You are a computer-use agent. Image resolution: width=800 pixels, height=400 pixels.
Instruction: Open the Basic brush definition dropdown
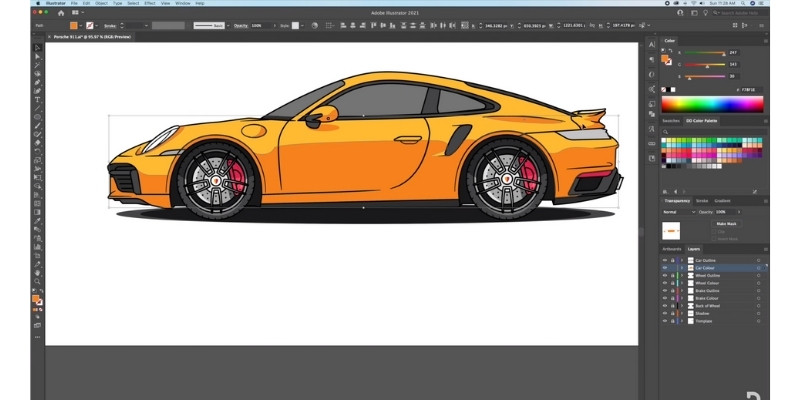pos(228,26)
